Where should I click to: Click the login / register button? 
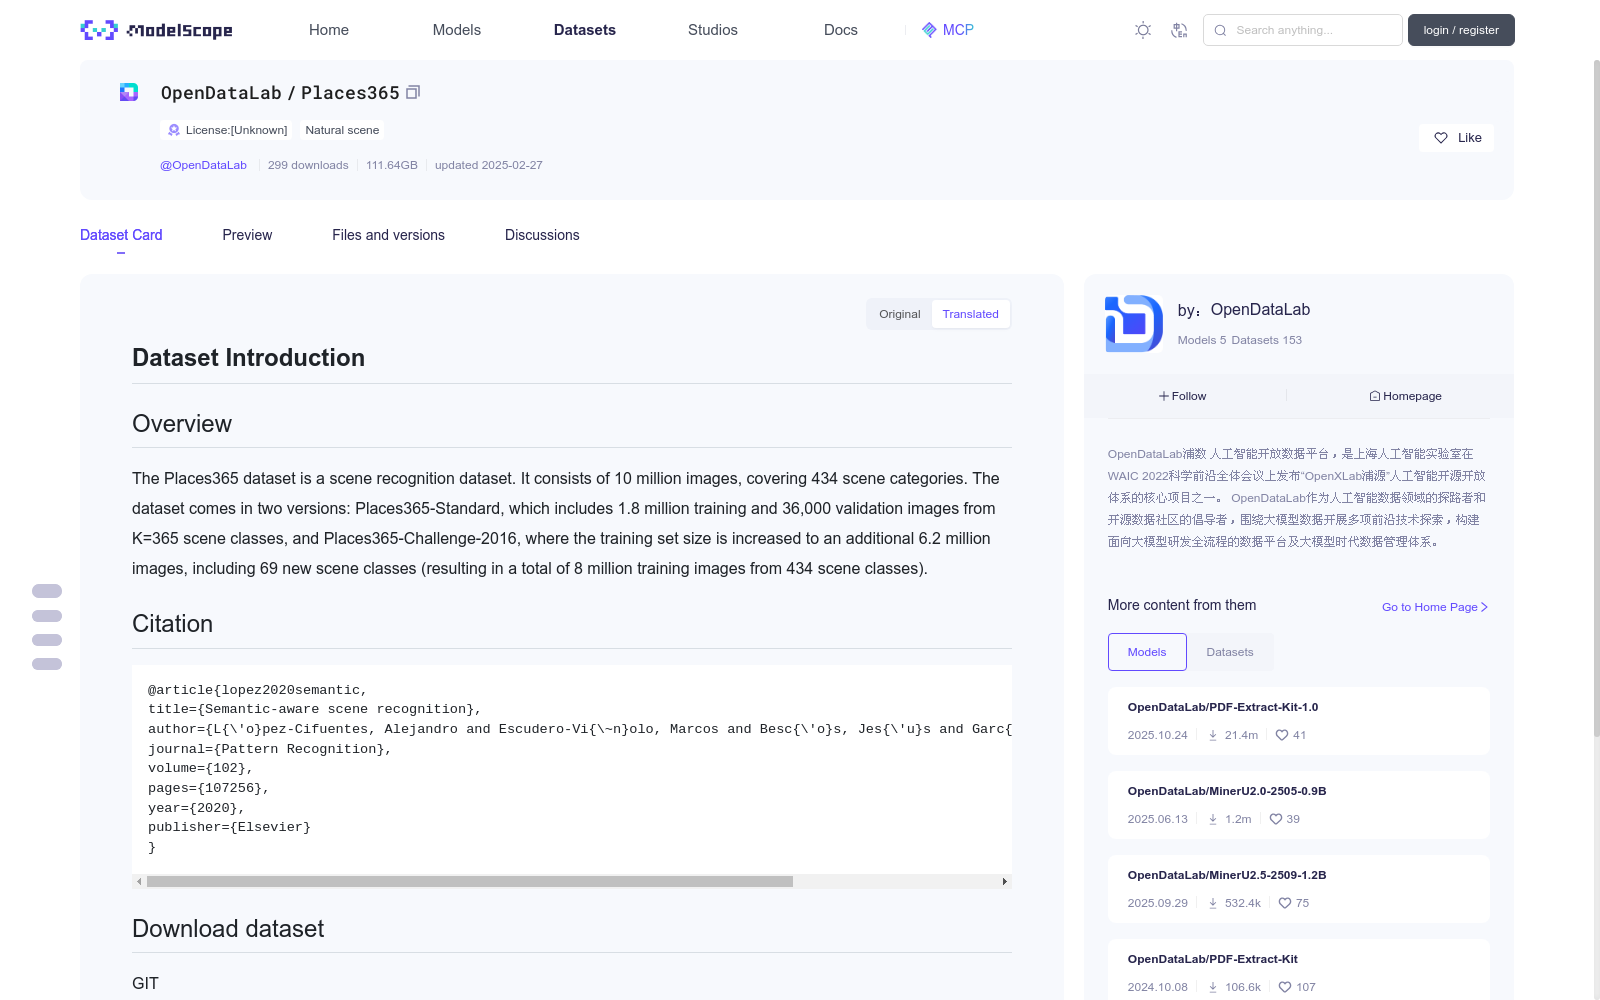1460,30
